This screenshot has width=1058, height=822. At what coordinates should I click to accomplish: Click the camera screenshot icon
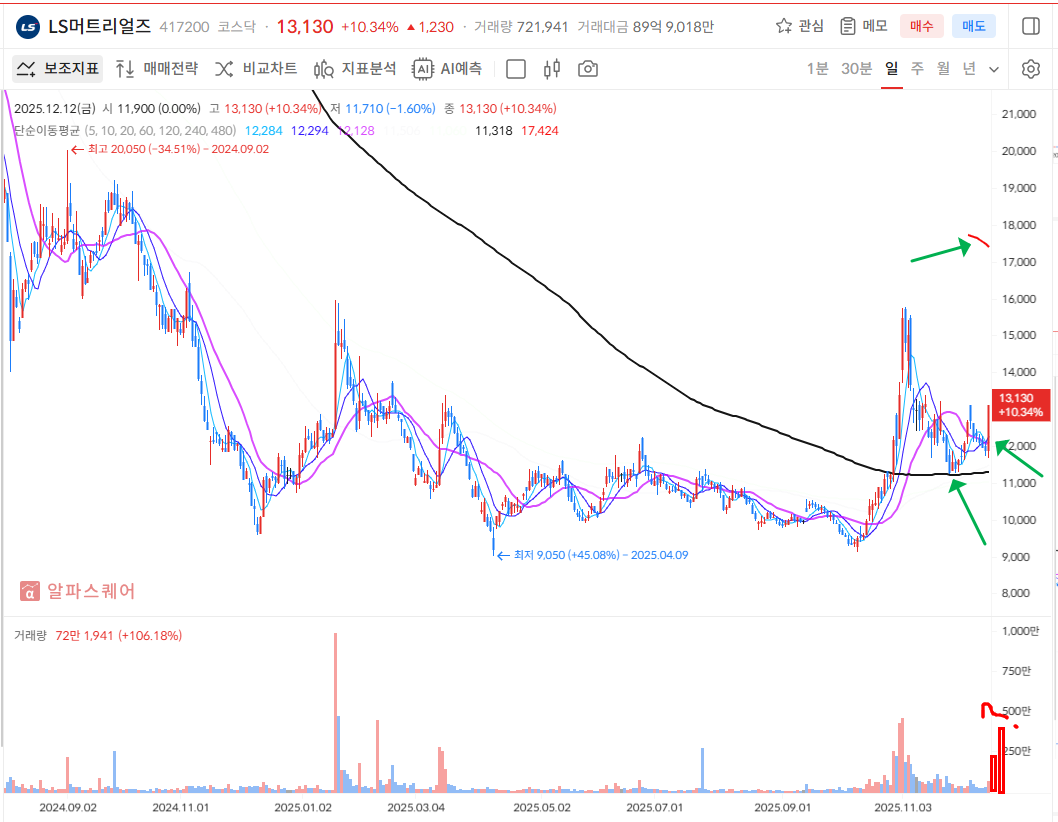(x=588, y=69)
